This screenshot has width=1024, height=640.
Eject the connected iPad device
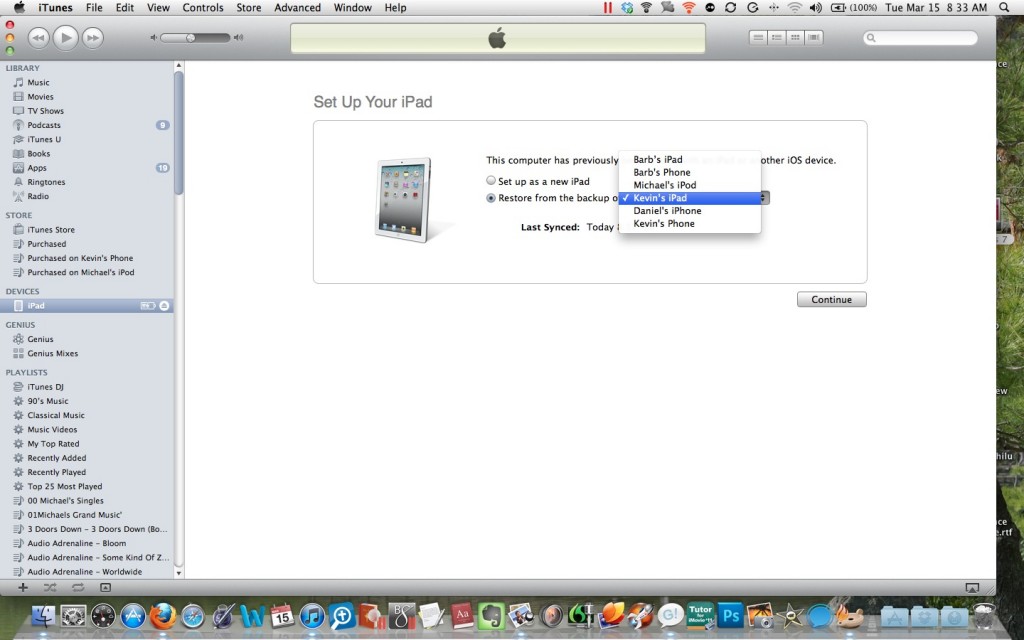pos(166,306)
